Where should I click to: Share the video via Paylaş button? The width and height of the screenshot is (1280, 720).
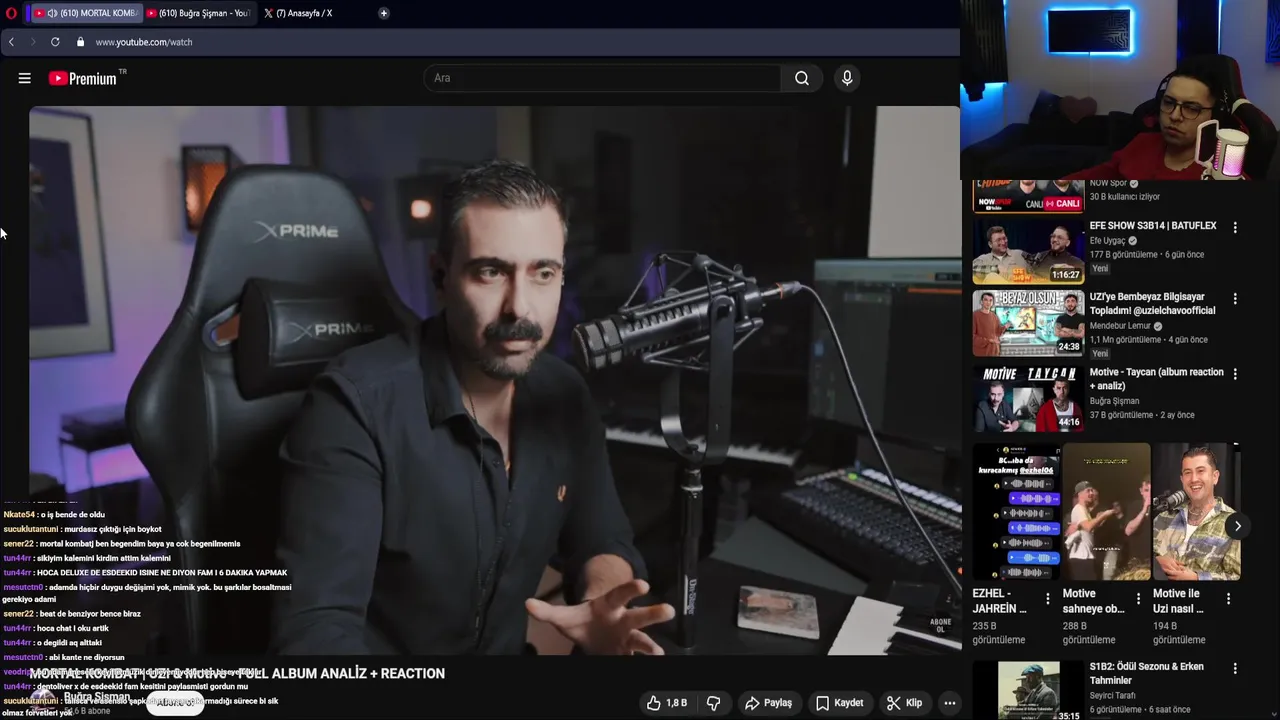[768, 703]
